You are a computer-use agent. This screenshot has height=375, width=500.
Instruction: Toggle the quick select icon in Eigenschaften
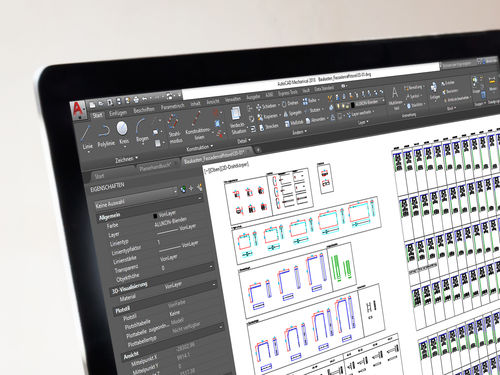[x=199, y=187]
